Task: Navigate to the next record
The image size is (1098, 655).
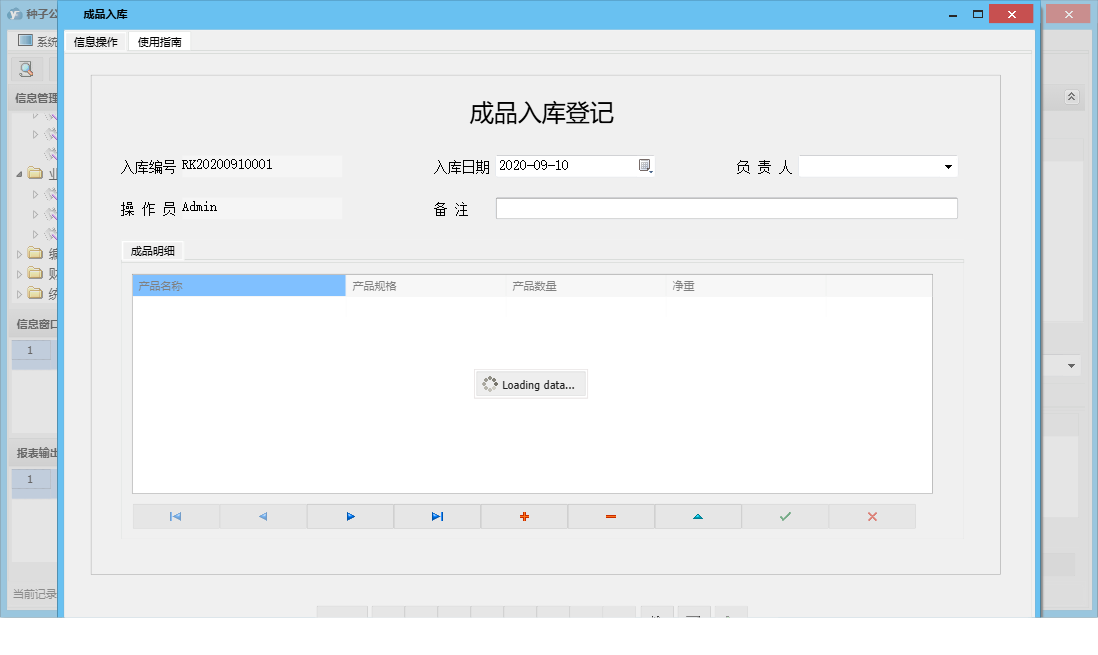Action: tap(350, 516)
